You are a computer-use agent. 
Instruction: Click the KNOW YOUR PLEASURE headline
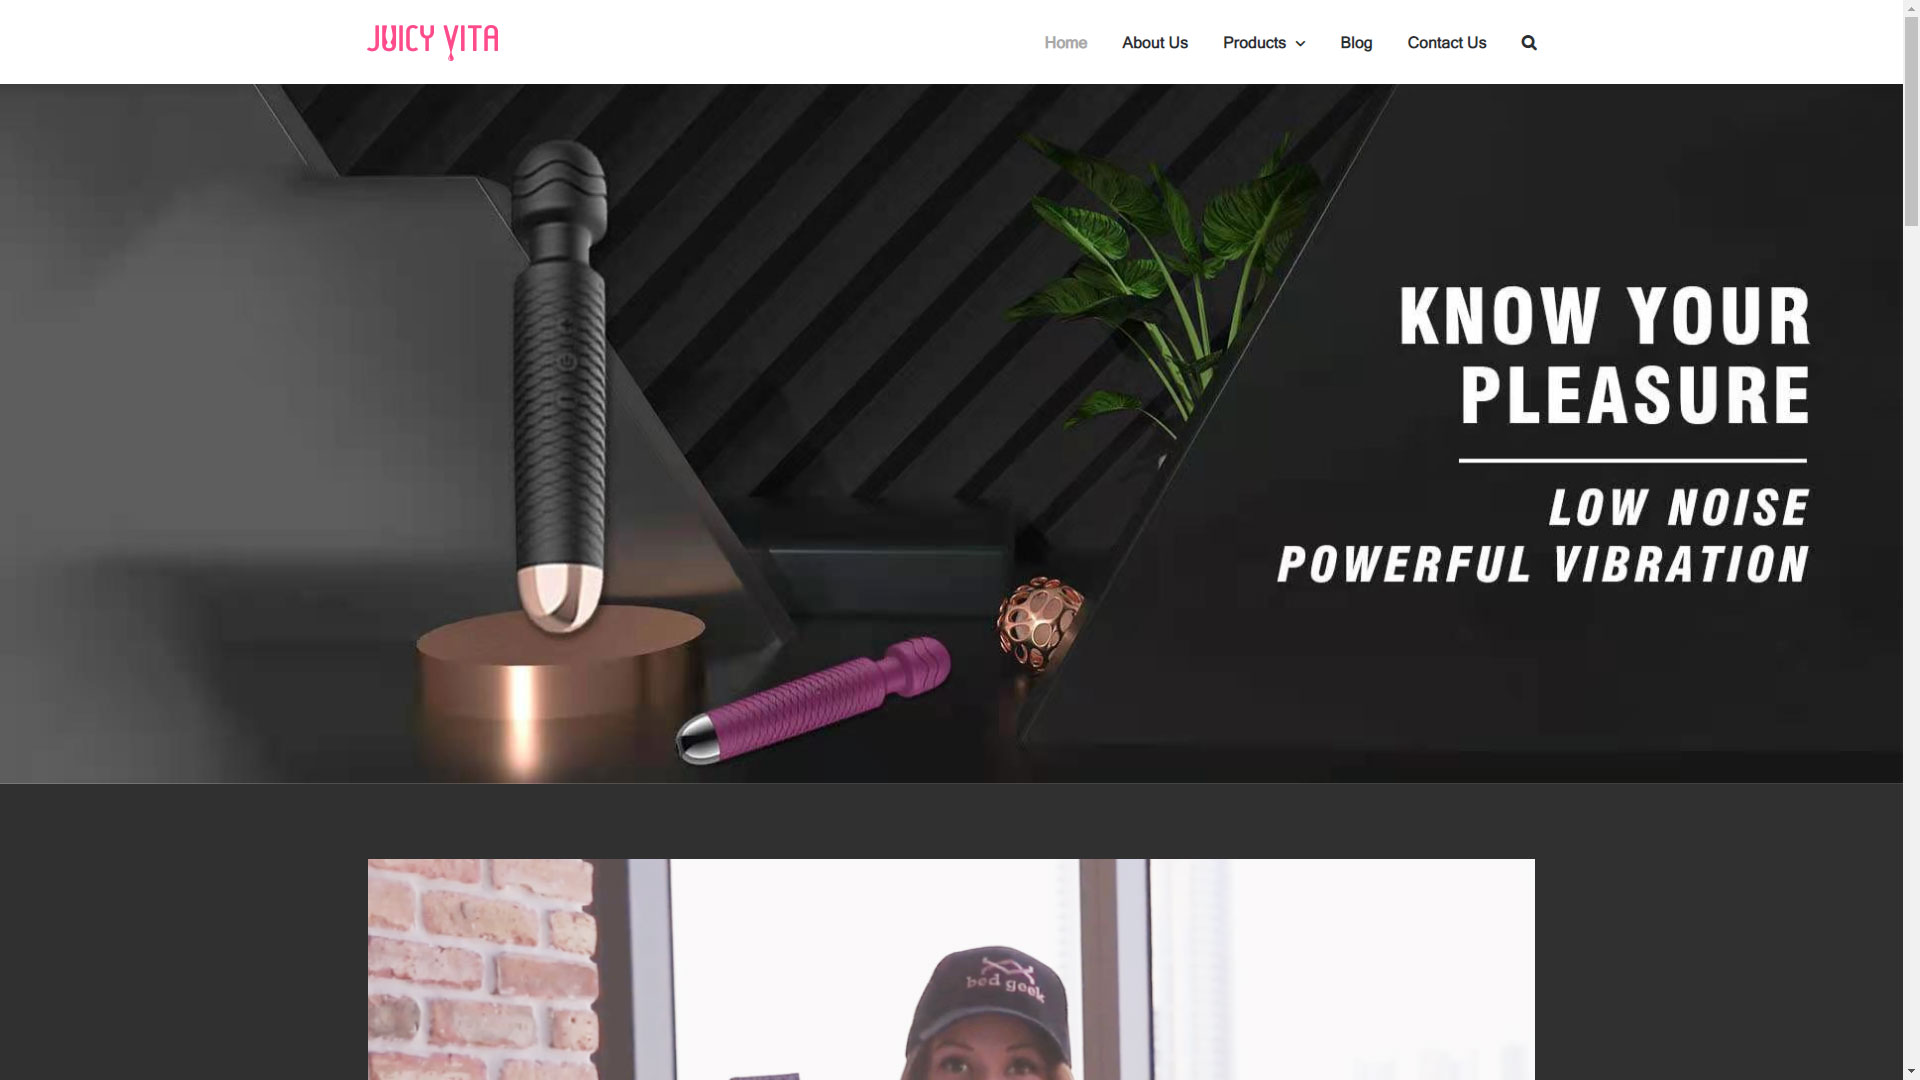point(1605,355)
